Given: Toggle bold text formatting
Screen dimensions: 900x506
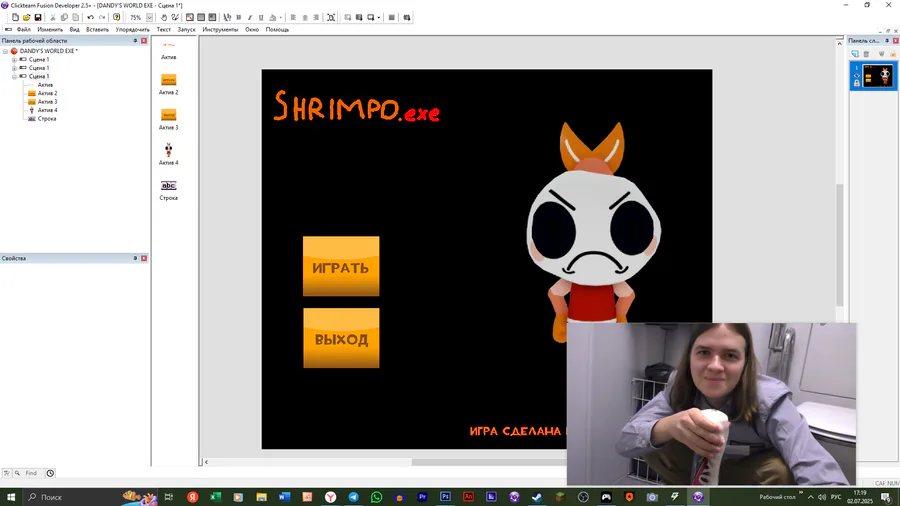Looking at the screenshot, I should coord(239,17).
